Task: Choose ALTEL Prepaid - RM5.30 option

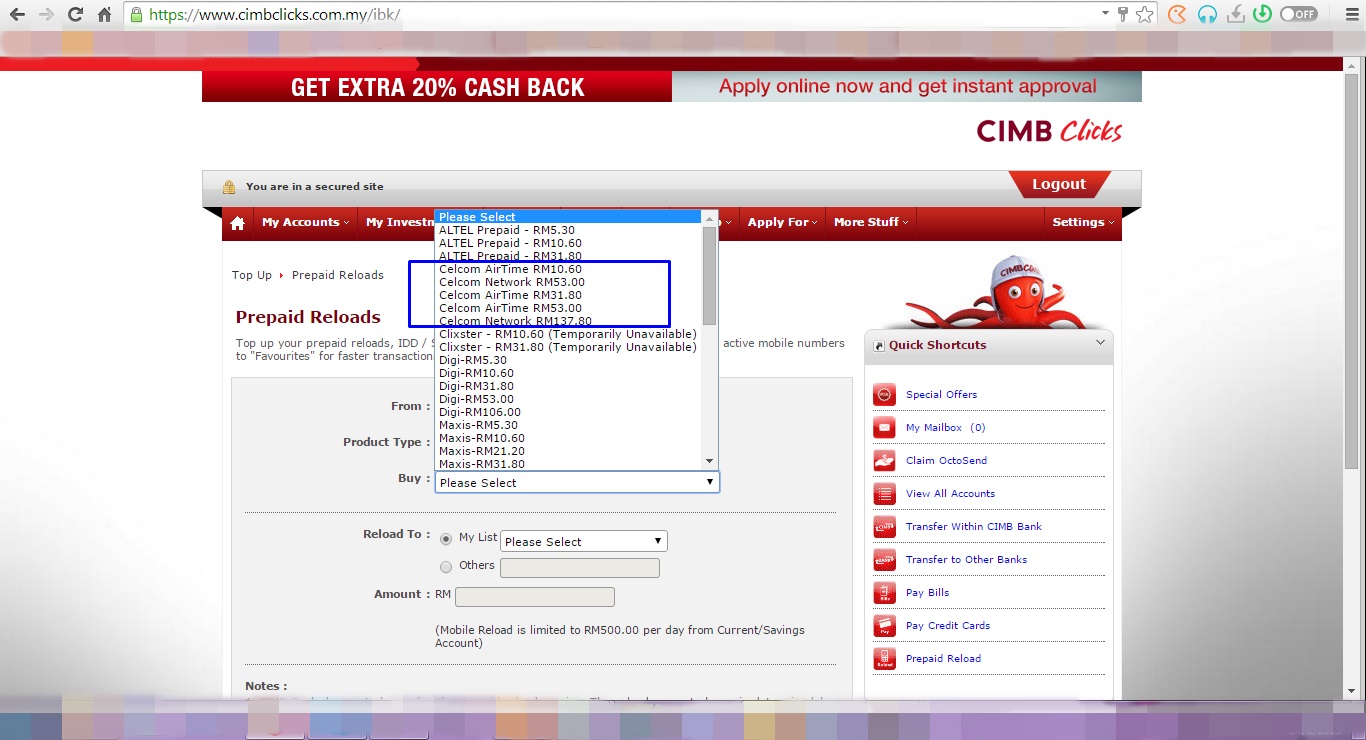Action: pos(569,230)
